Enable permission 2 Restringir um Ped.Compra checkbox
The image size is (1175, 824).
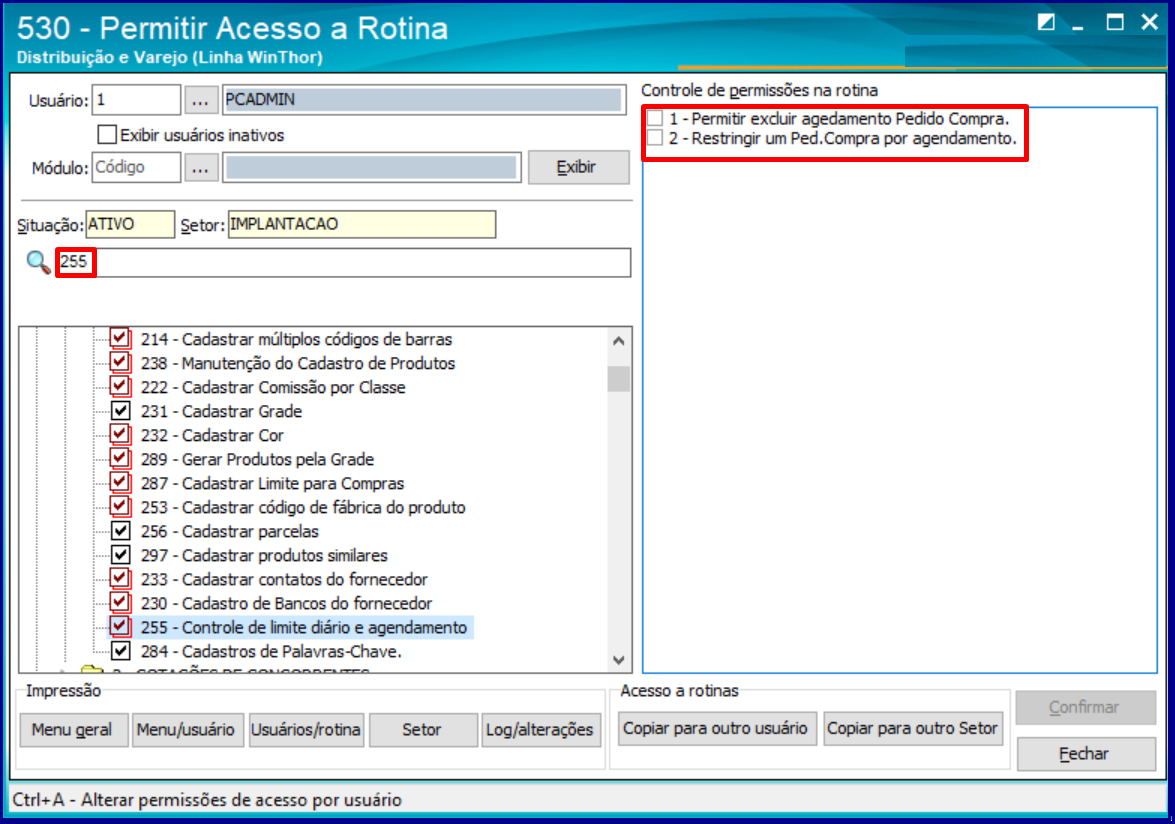[x=656, y=138]
